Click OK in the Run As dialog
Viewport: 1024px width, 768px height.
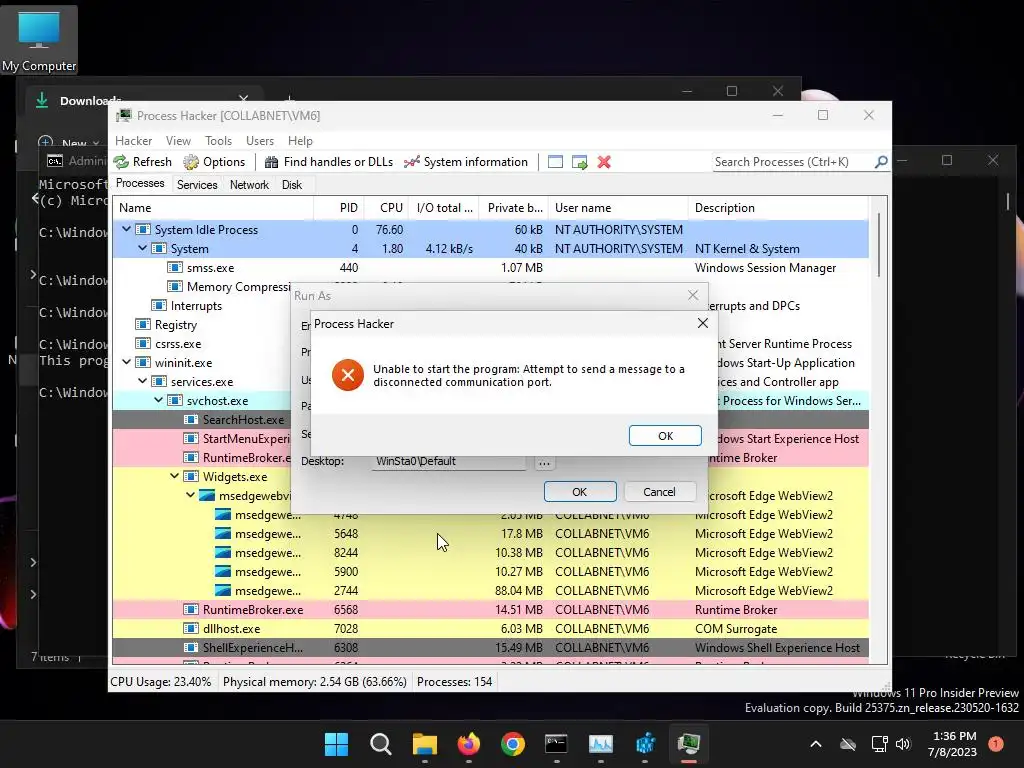point(579,492)
